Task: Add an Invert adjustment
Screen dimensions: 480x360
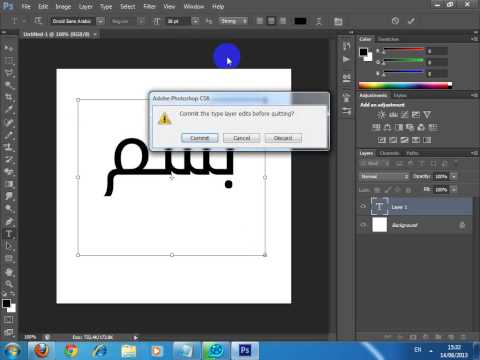Action: click(x=382, y=140)
